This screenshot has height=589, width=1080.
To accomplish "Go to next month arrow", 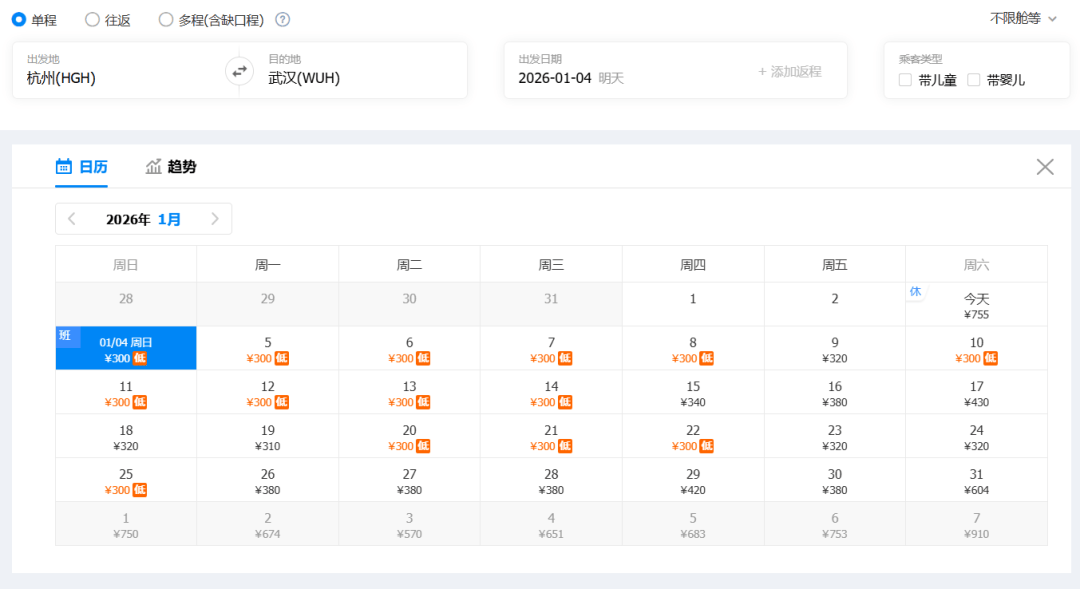I will (215, 219).
